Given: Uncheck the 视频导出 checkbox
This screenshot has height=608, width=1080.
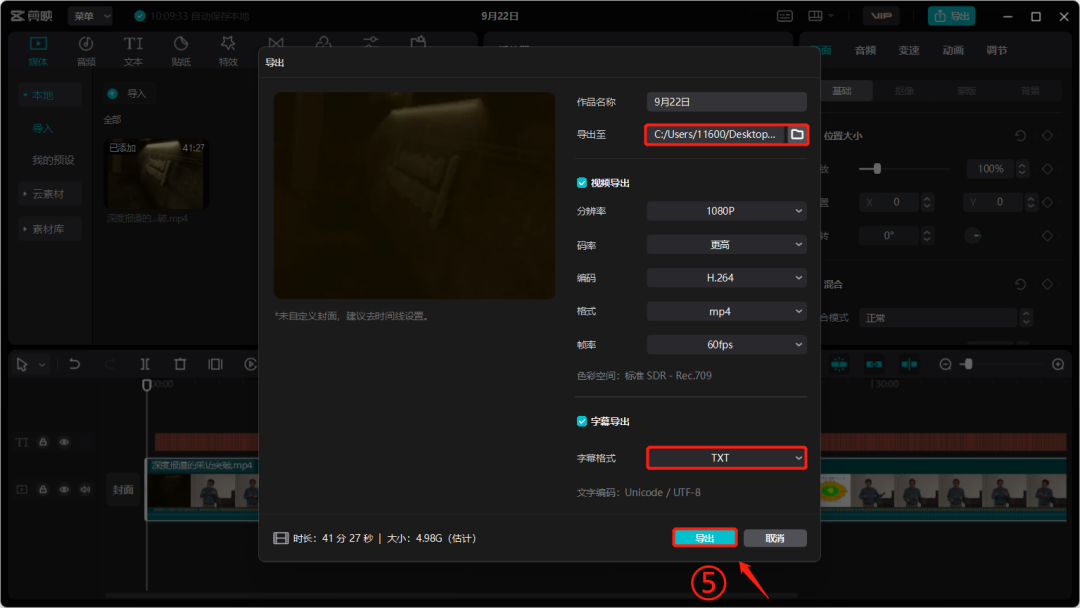Looking at the screenshot, I should (x=581, y=182).
